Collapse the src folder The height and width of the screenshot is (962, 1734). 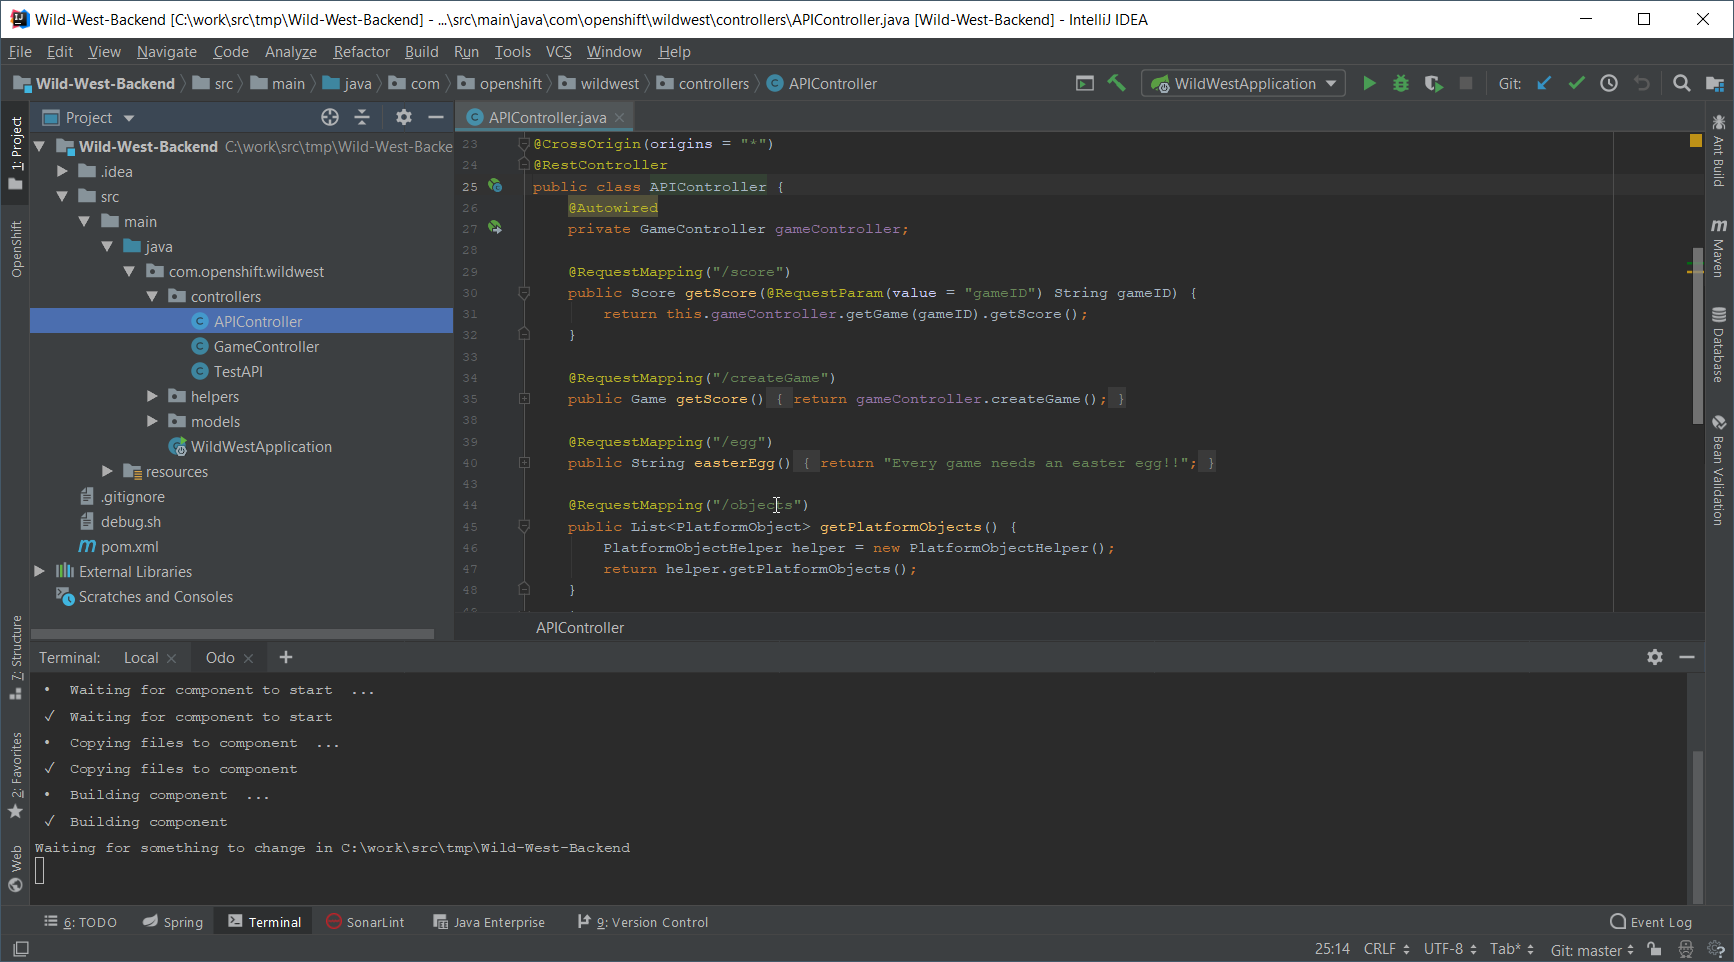pos(62,197)
